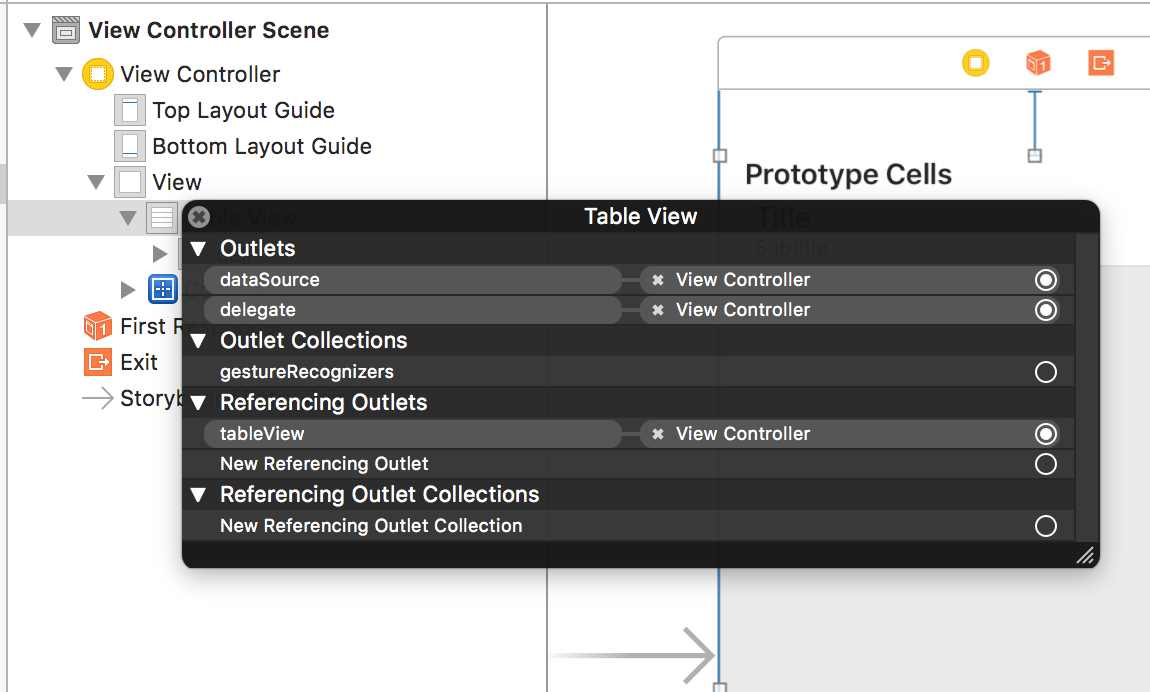Click the delegate outlet connection circle
Viewport: 1150px width, 692px height.
point(1046,310)
